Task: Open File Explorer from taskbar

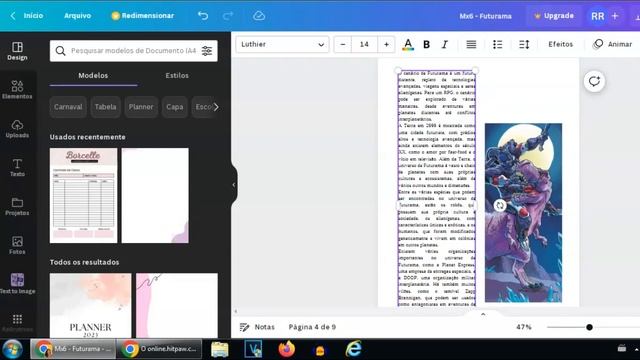Action: 220,349
